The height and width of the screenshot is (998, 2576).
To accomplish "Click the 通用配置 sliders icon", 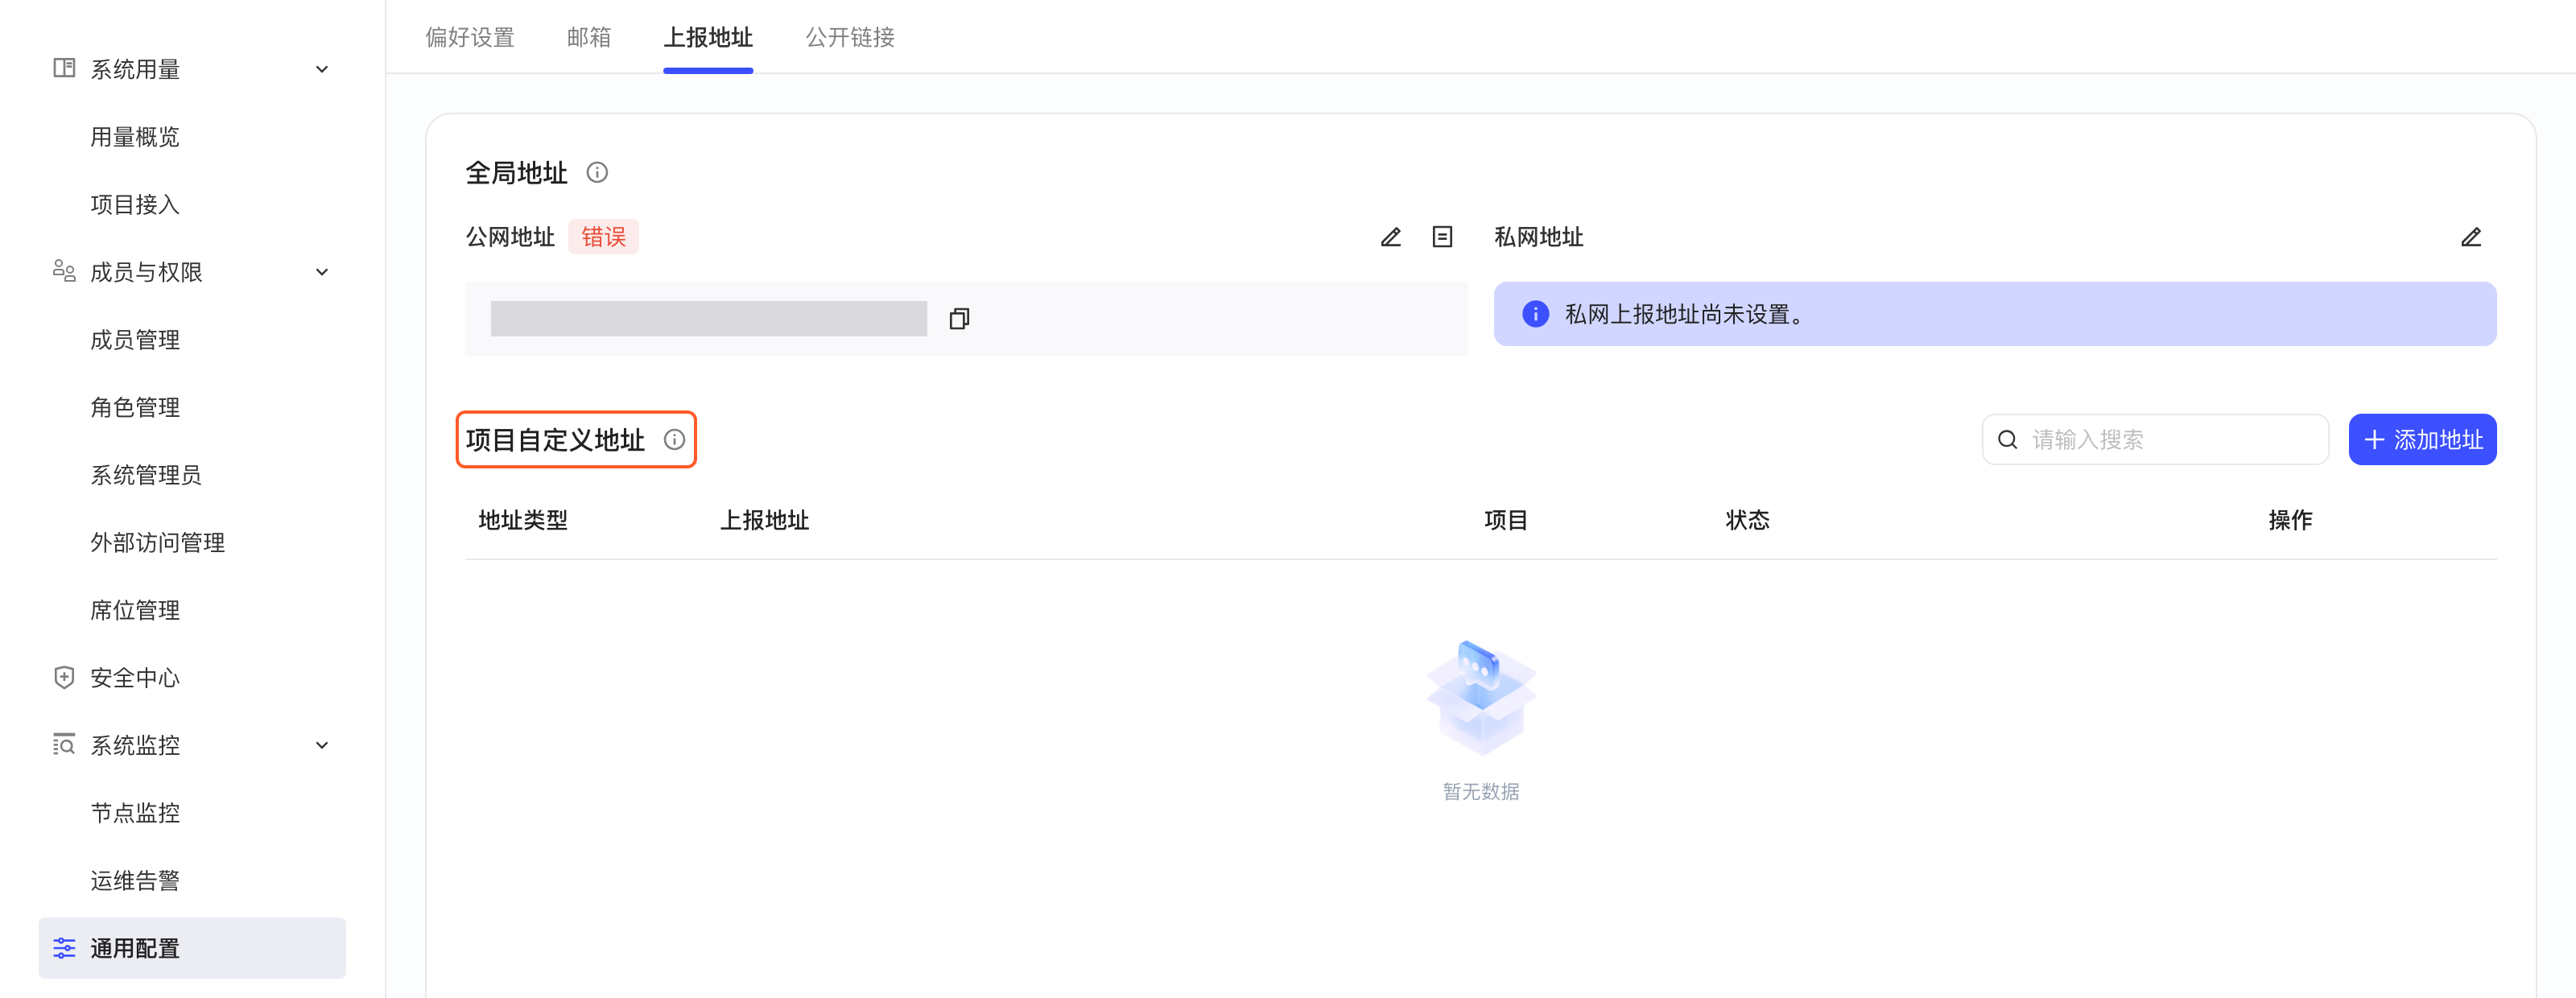I will (64, 947).
